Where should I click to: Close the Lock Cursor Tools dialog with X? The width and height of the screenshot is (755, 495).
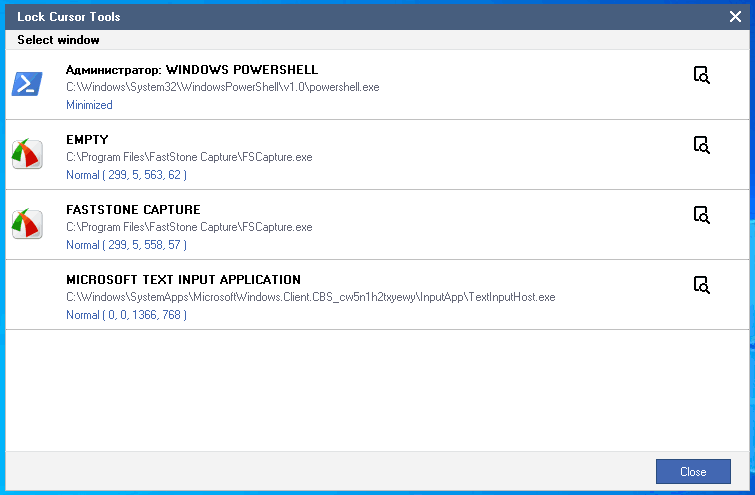[735, 16]
